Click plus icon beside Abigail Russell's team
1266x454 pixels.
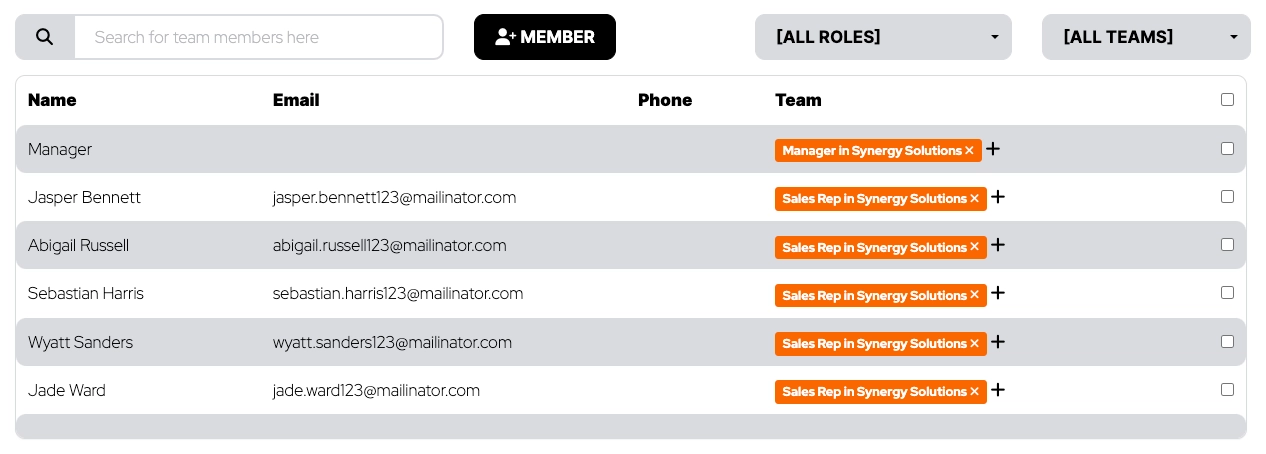click(x=998, y=245)
